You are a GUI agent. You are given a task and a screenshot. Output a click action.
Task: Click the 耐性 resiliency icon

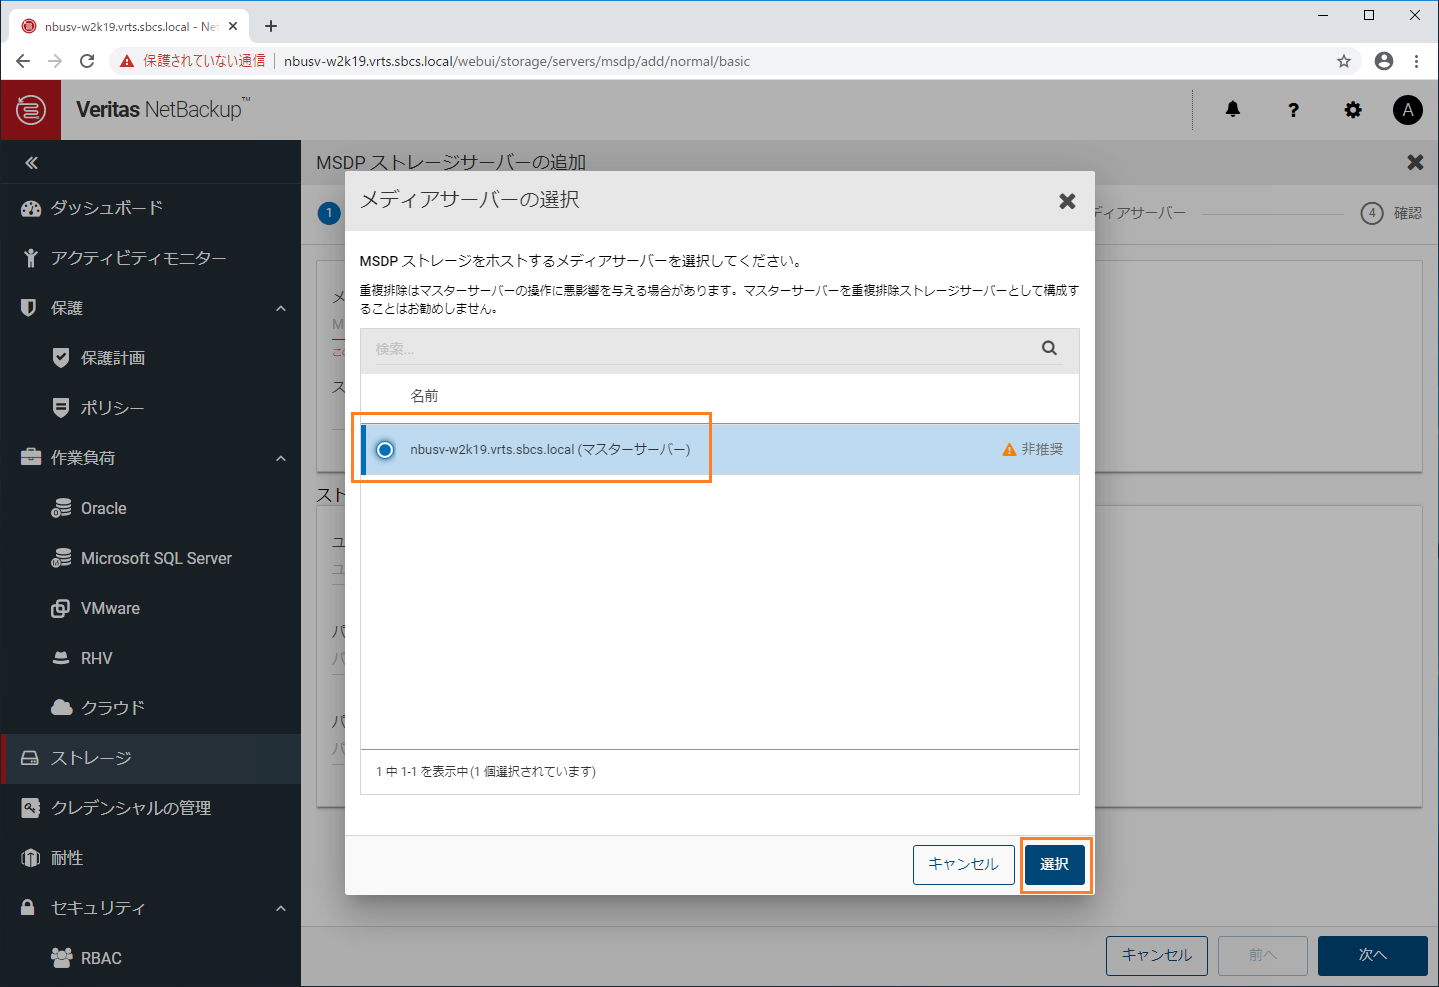(30, 858)
